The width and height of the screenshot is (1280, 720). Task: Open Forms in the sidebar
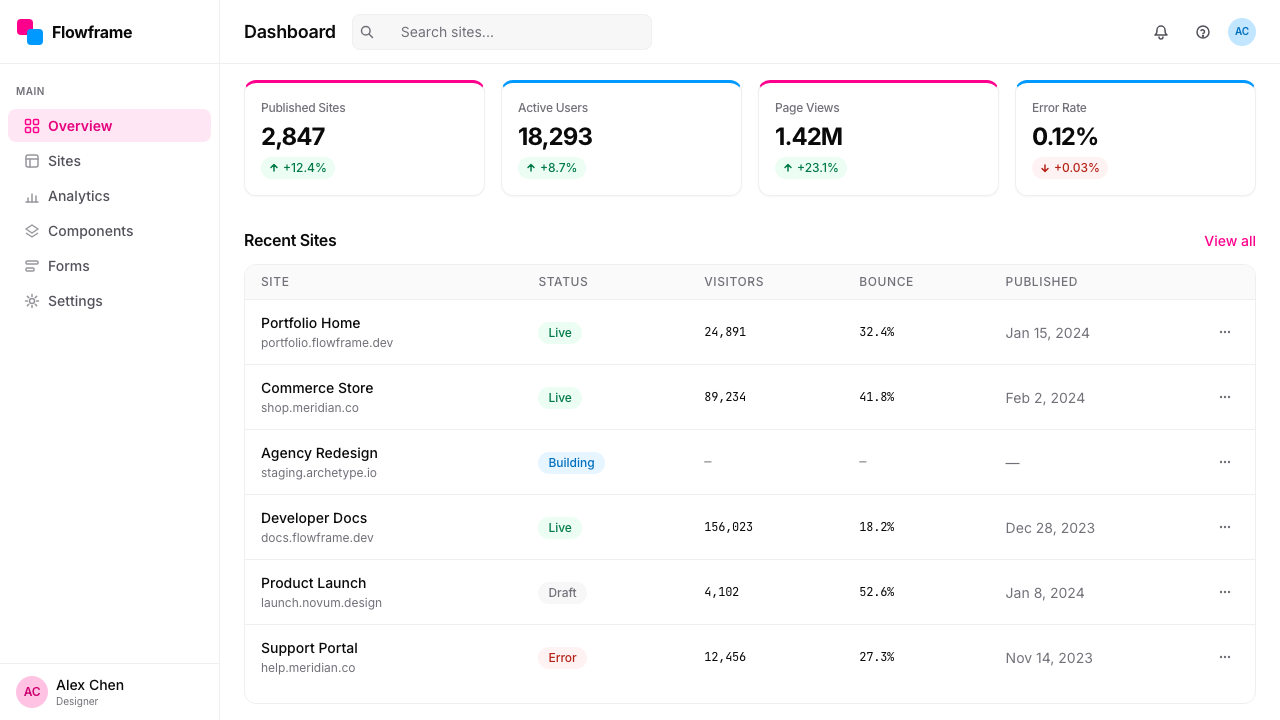point(110,266)
